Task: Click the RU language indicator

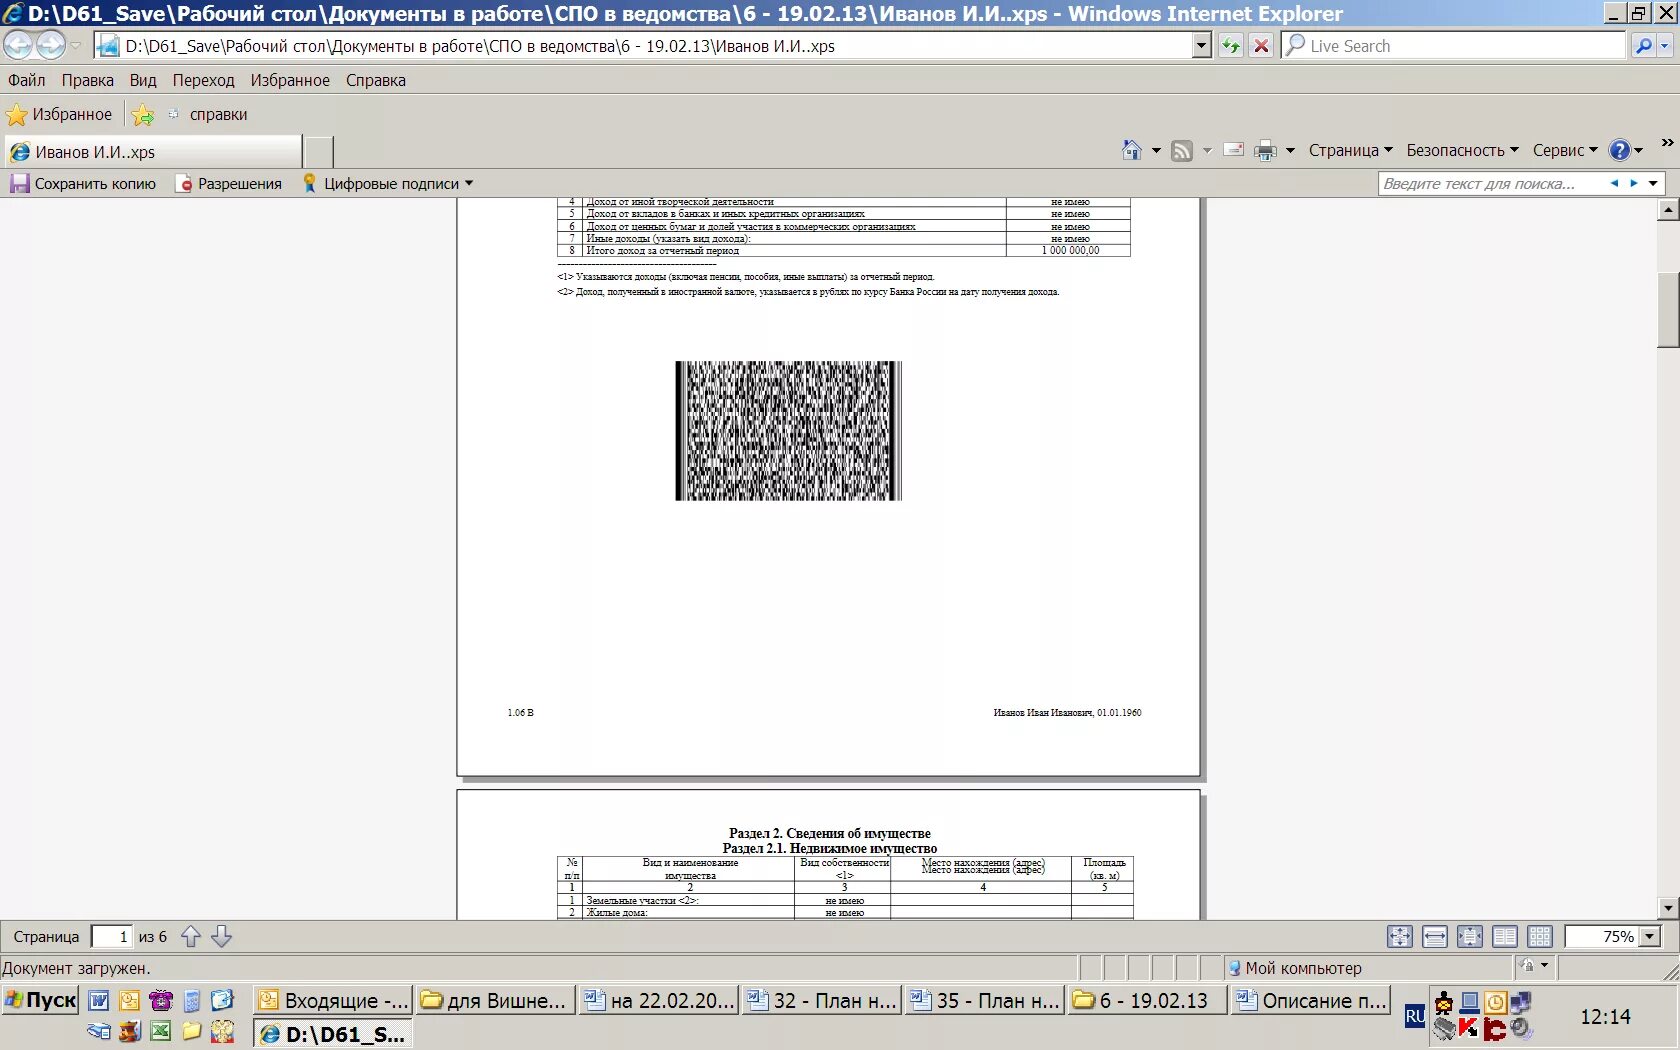Action: coord(1415,1016)
